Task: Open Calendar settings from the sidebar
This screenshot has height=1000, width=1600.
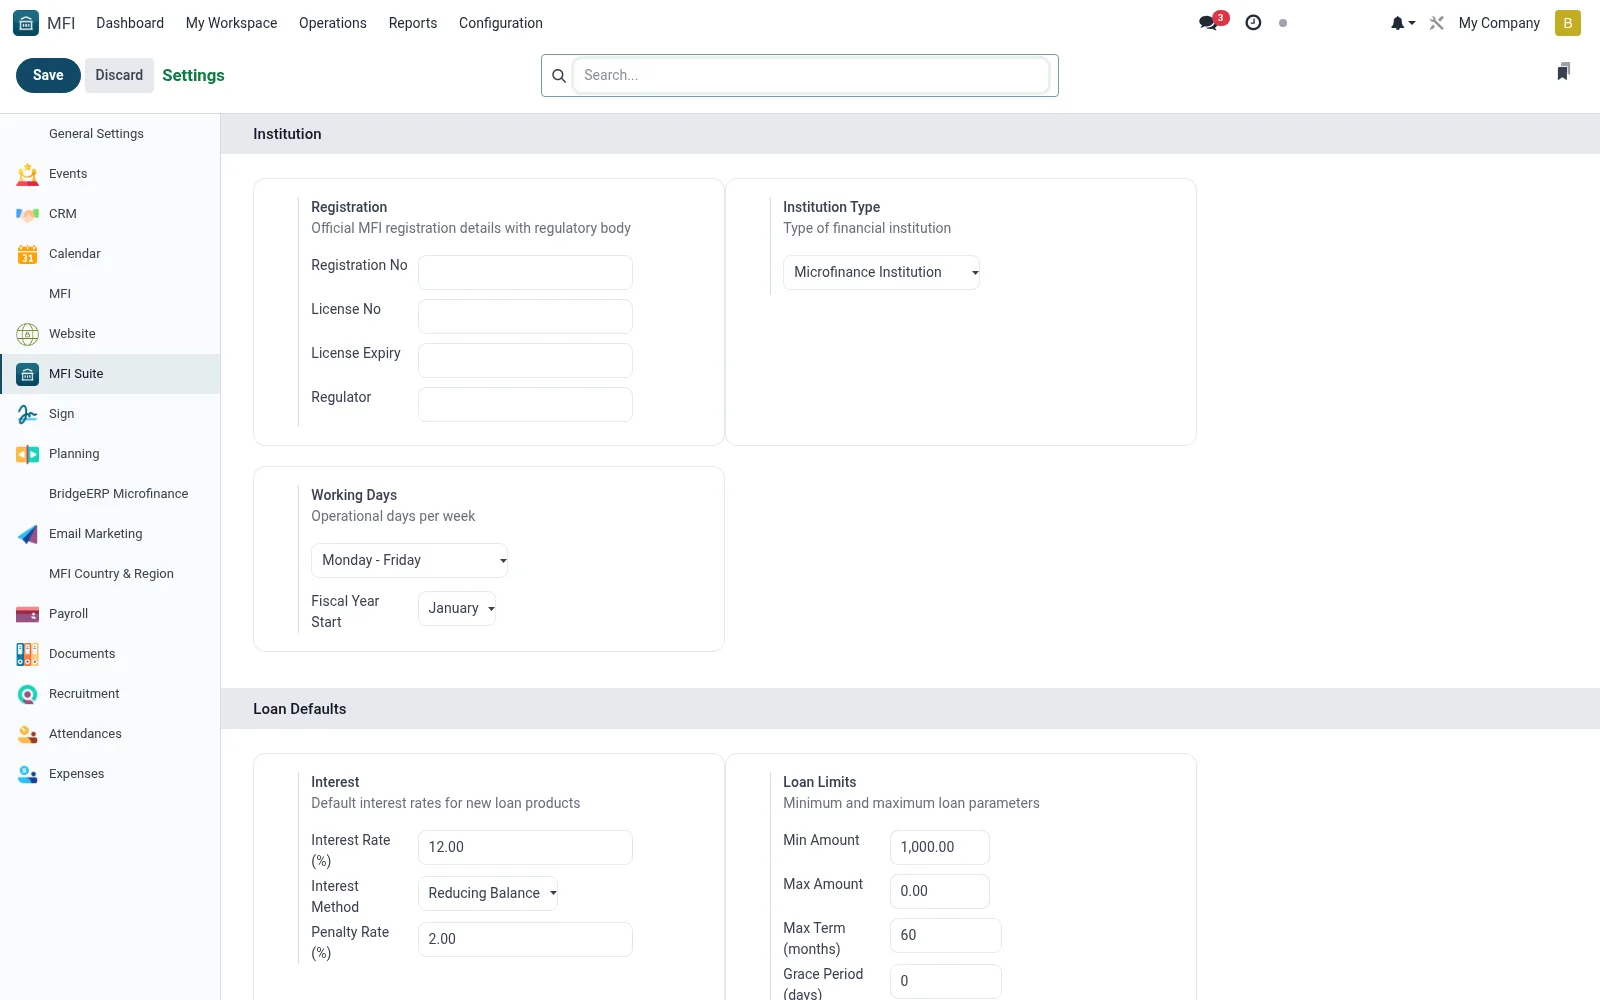Action: [110, 254]
